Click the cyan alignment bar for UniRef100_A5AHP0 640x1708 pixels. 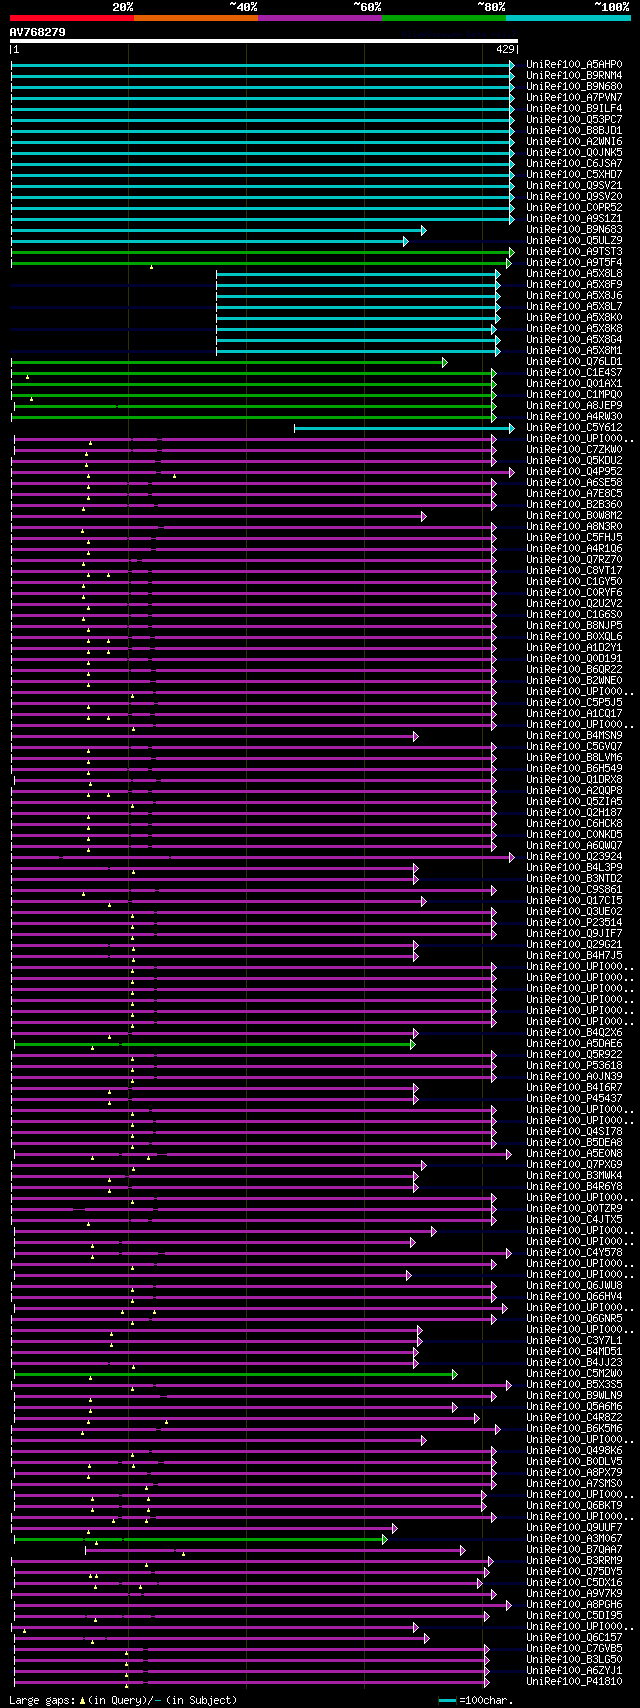coord(263,65)
